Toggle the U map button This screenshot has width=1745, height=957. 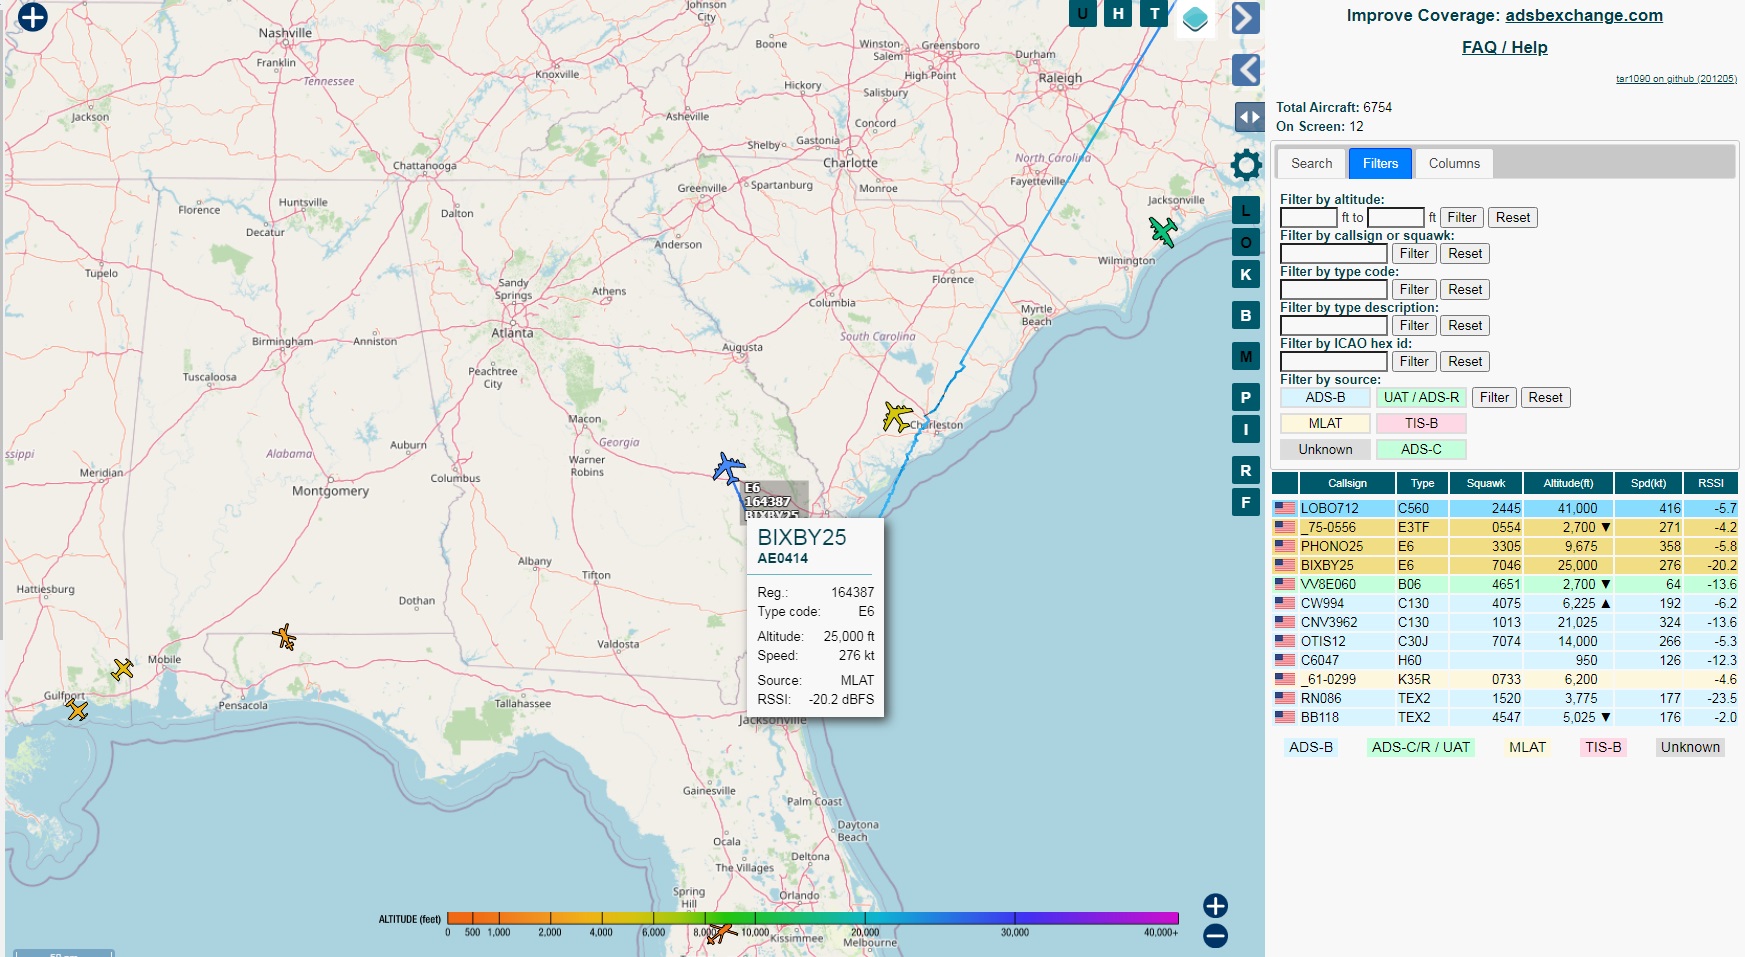(1082, 13)
